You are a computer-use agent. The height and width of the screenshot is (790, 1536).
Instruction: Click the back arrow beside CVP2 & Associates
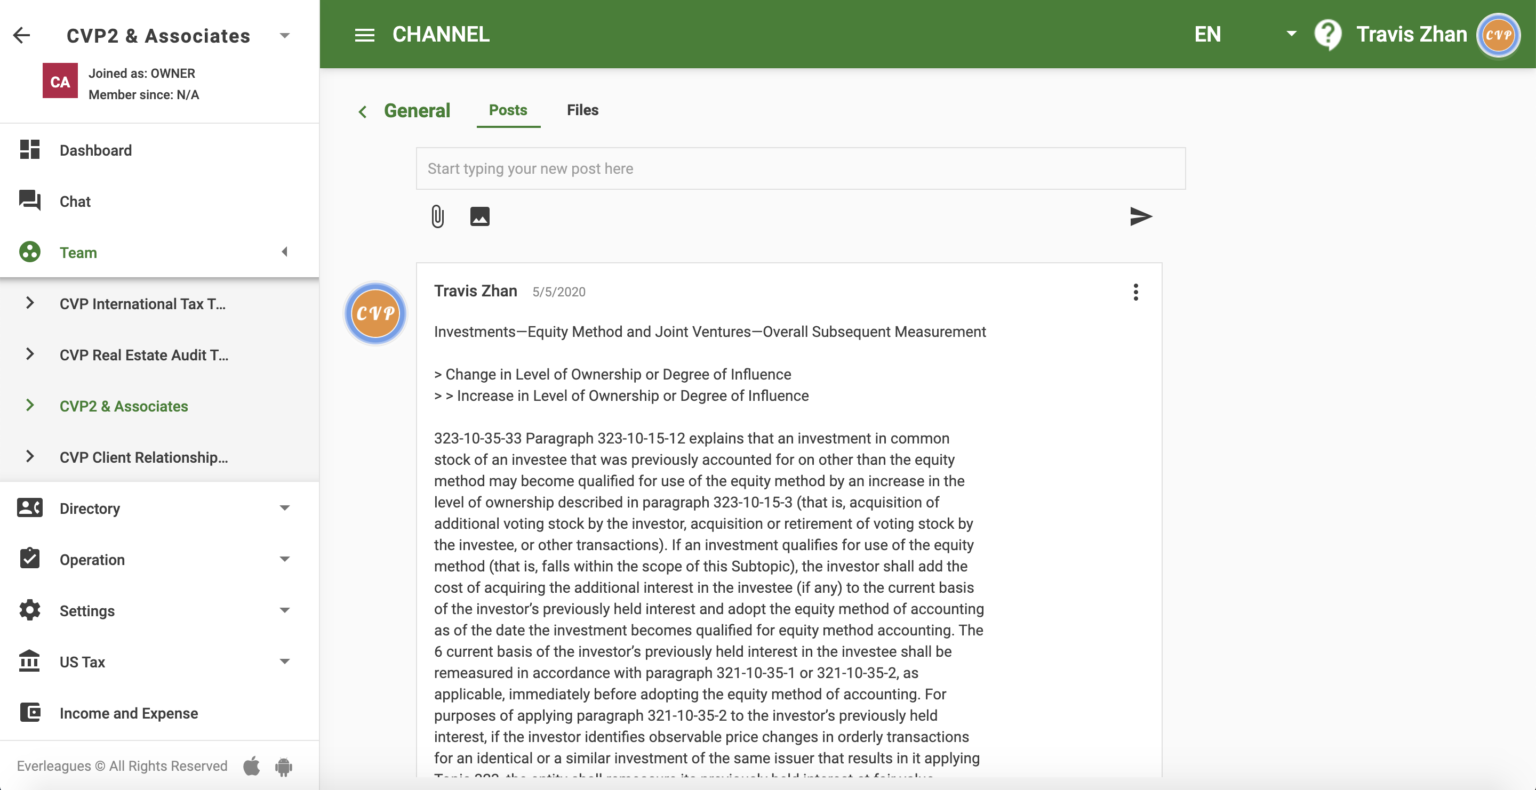coord(22,35)
